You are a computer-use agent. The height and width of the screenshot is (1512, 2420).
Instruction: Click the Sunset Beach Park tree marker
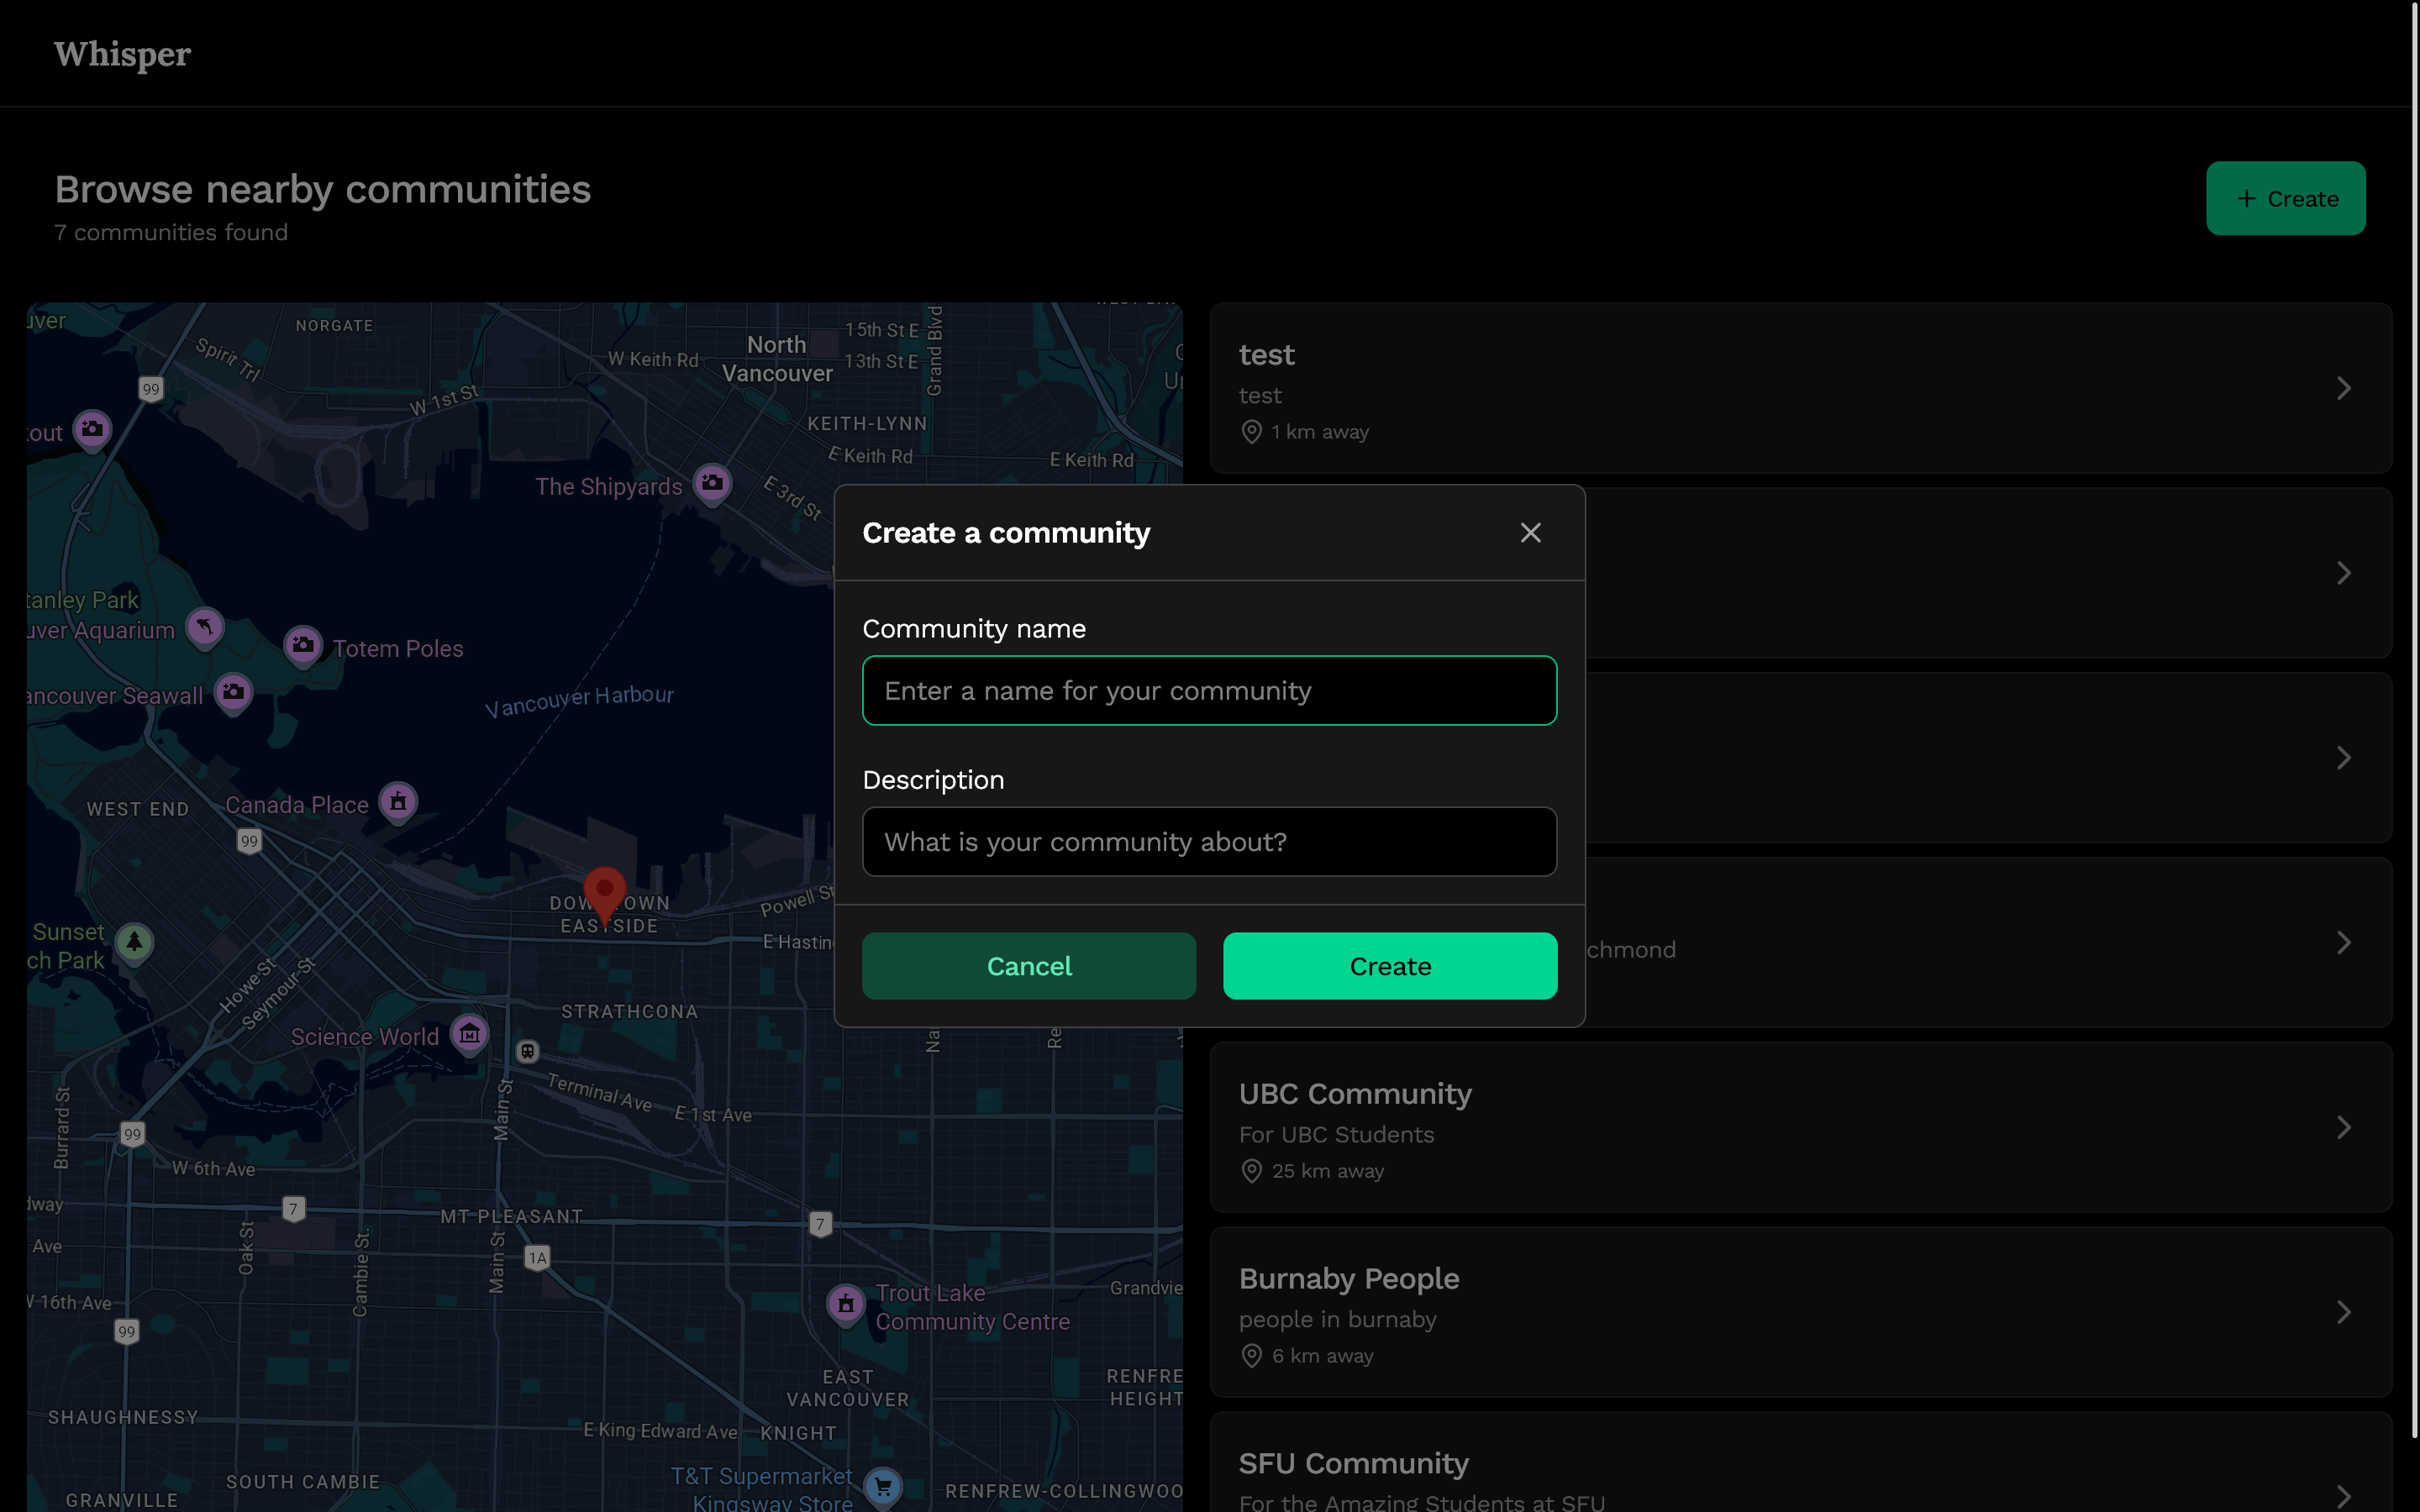134,942
